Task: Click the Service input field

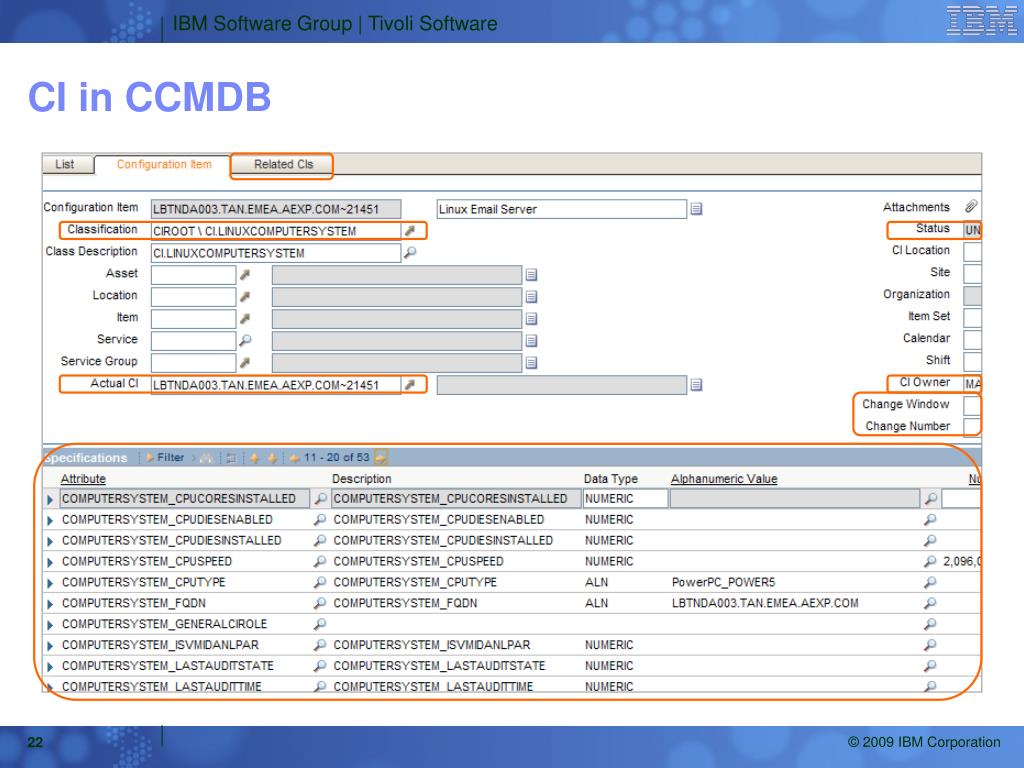Action: click(x=193, y=340)
